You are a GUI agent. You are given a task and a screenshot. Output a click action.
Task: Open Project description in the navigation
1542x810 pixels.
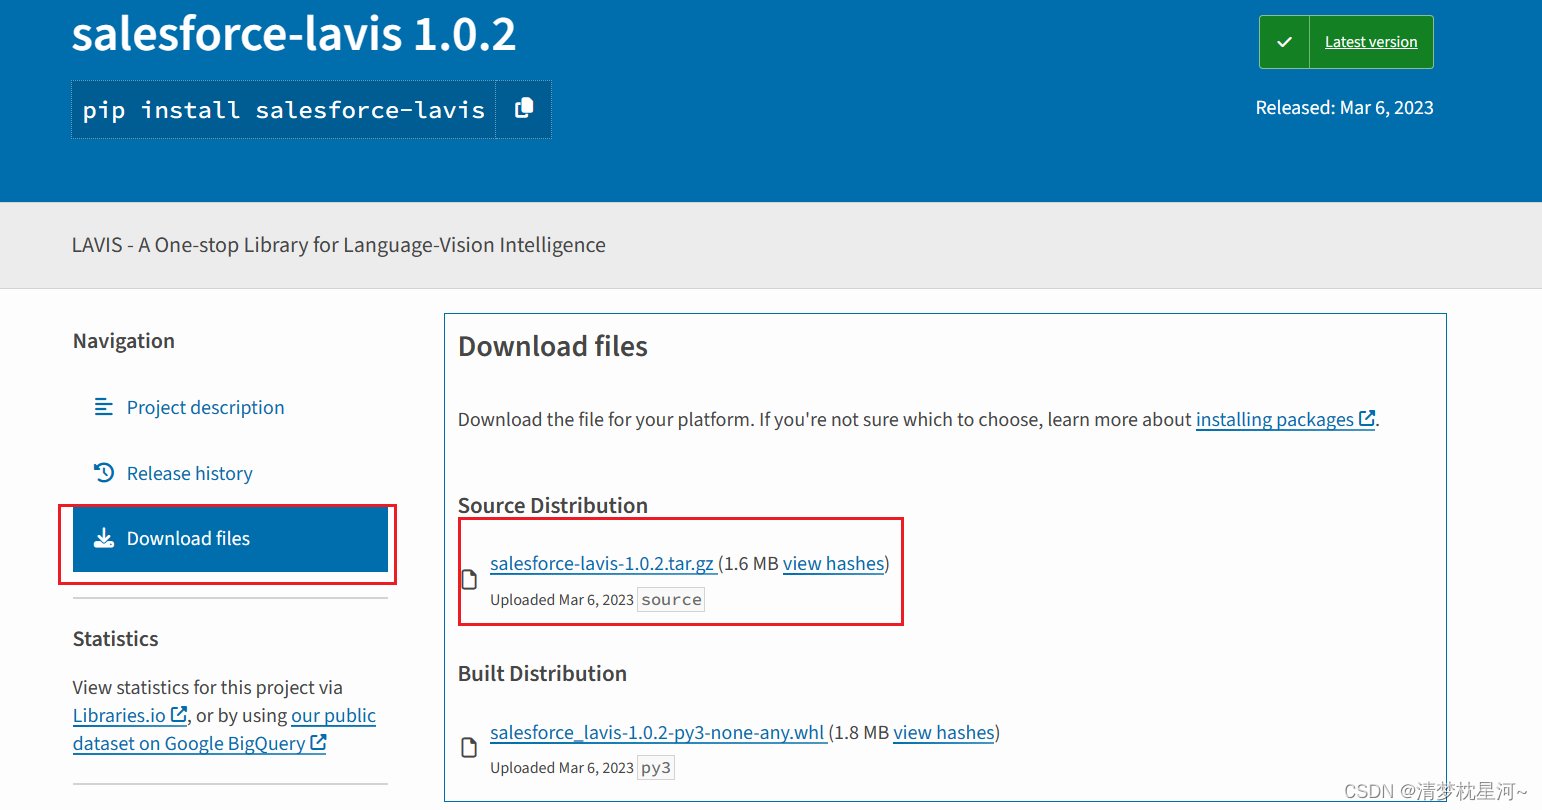point(205,407)
